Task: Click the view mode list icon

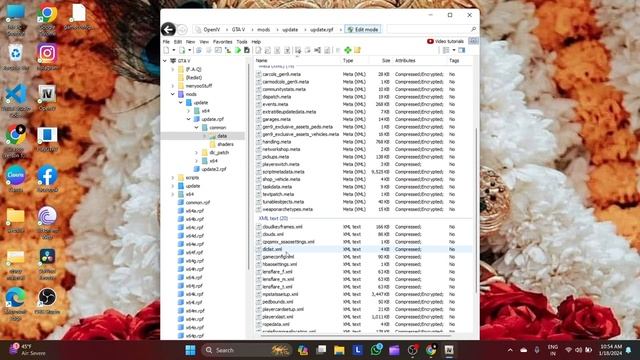Action: (446, 50)
